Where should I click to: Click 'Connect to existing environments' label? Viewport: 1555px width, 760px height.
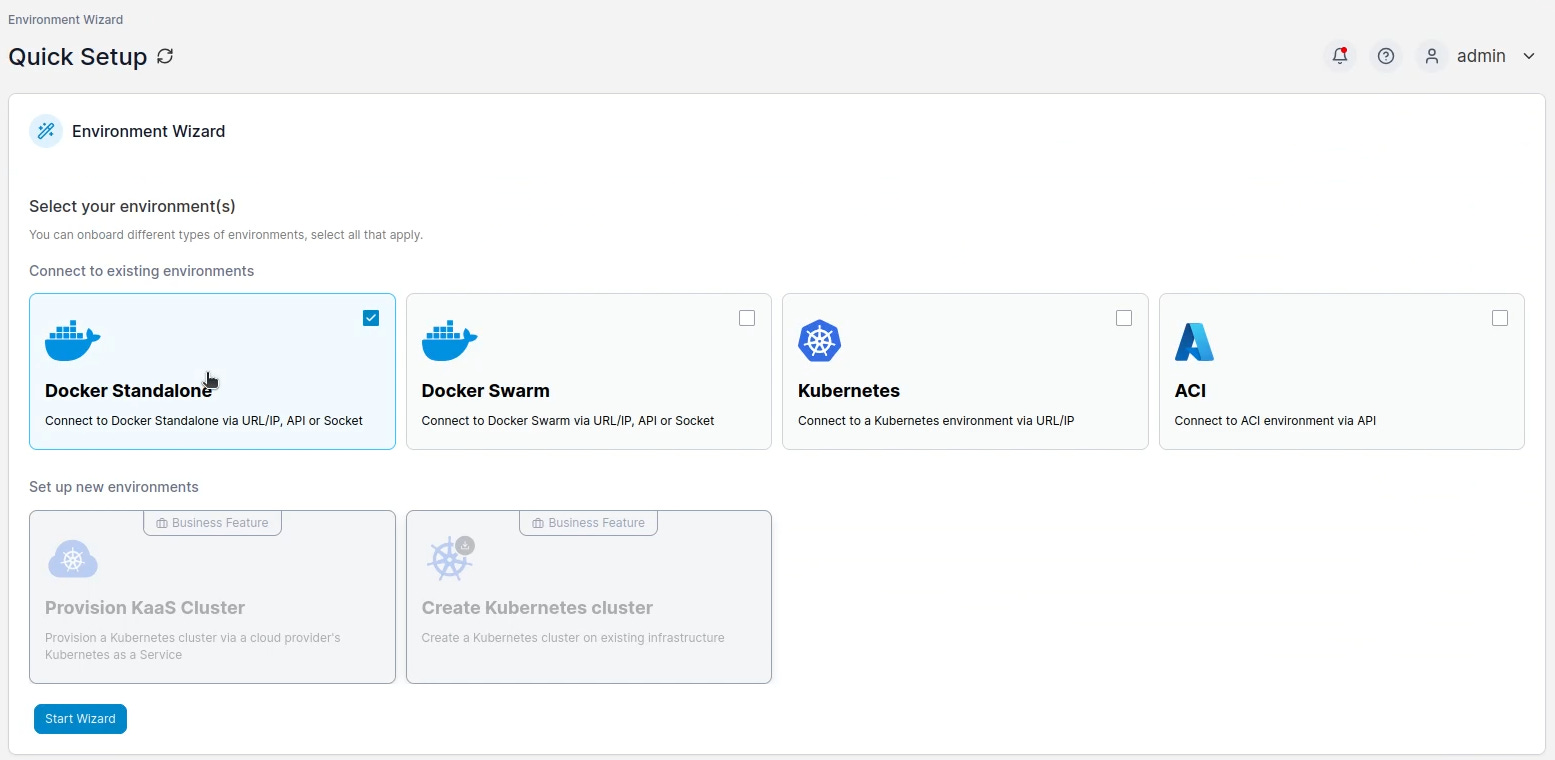pyautogui.click(x=141, y=271)
